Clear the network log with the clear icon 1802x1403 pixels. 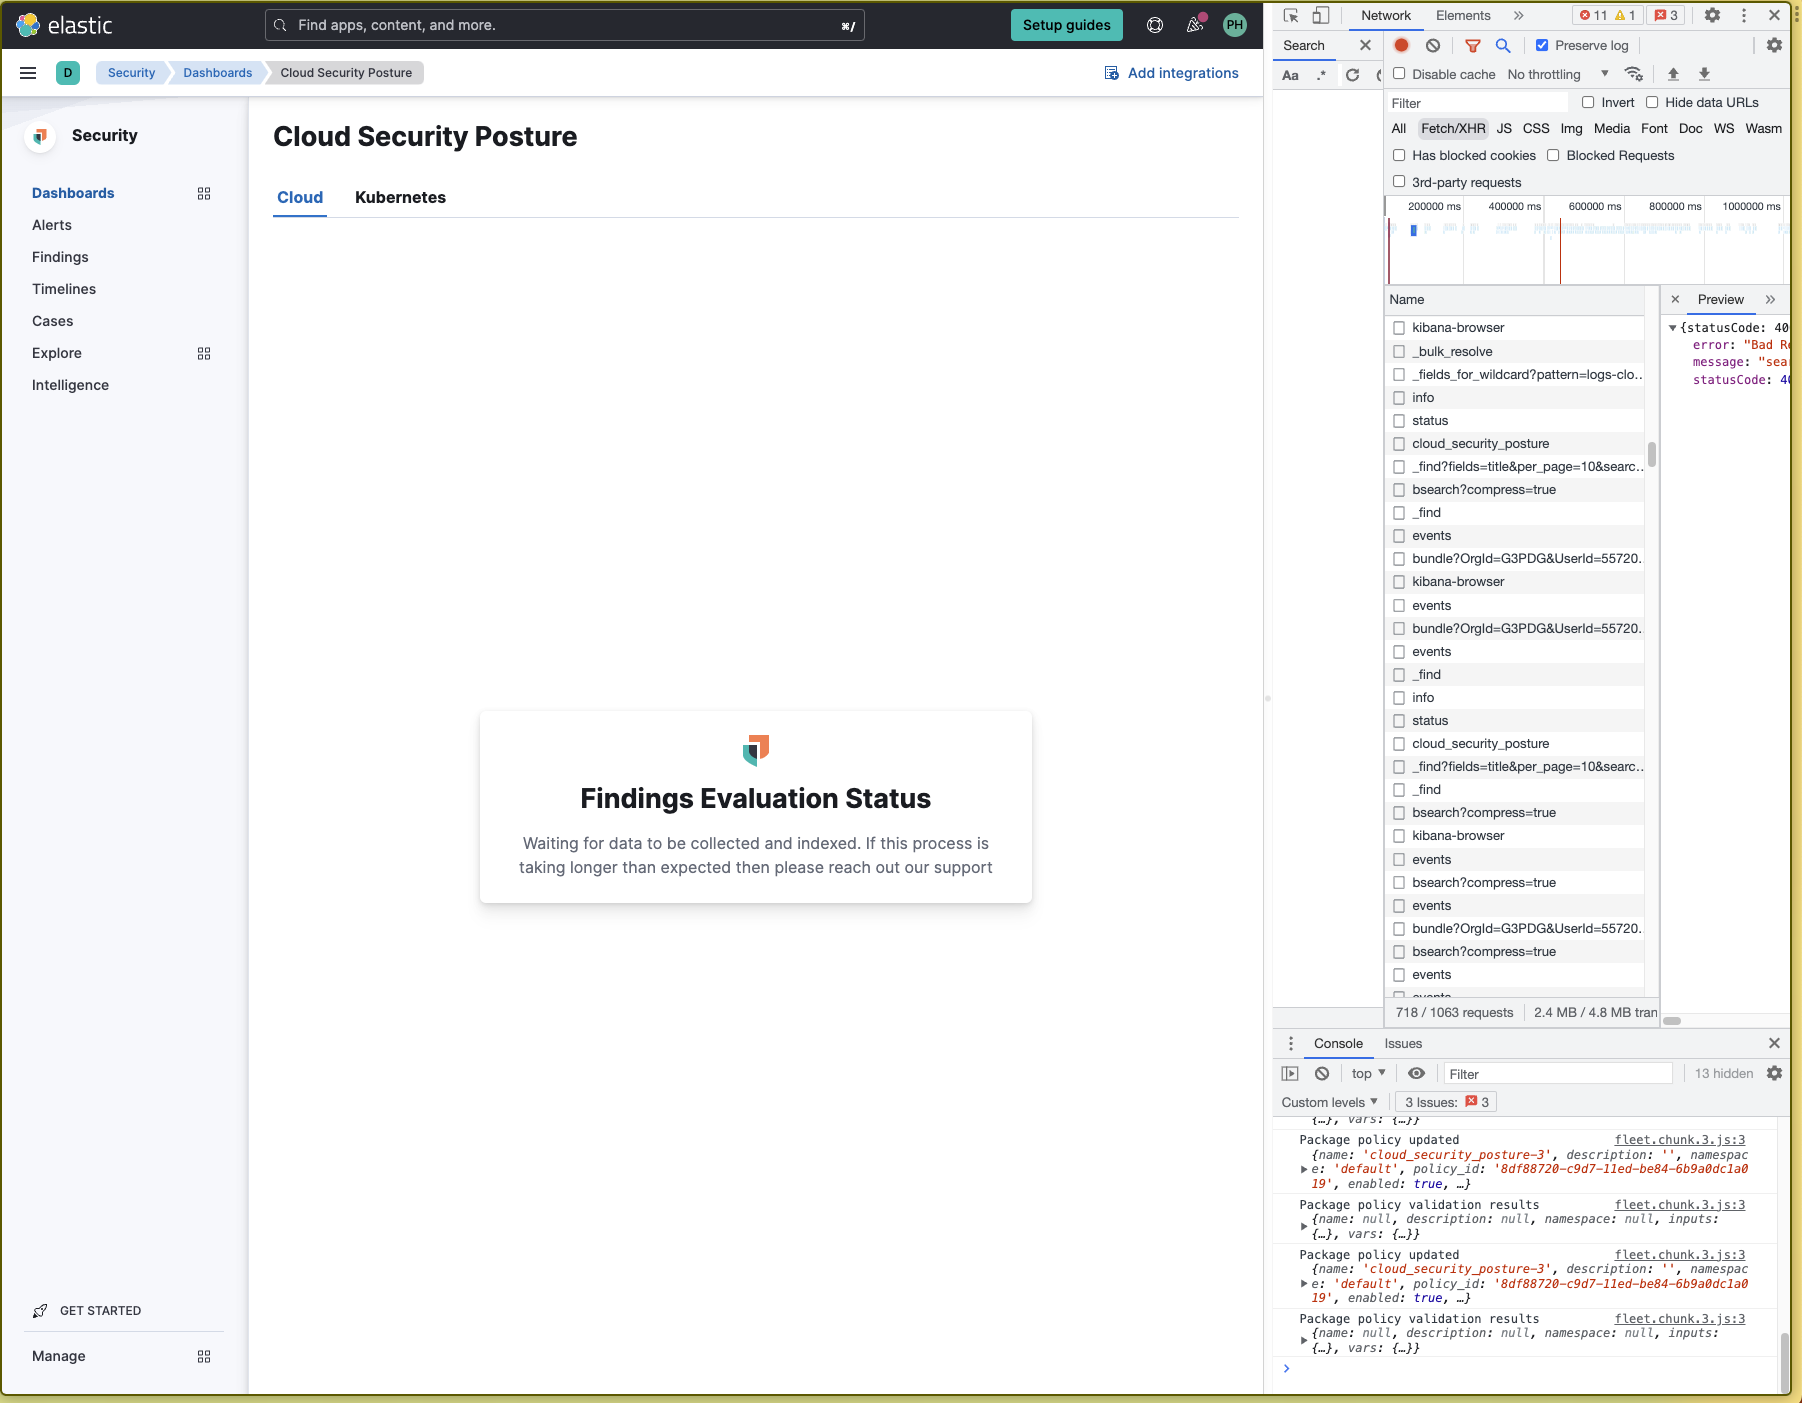coord(1434,45)
